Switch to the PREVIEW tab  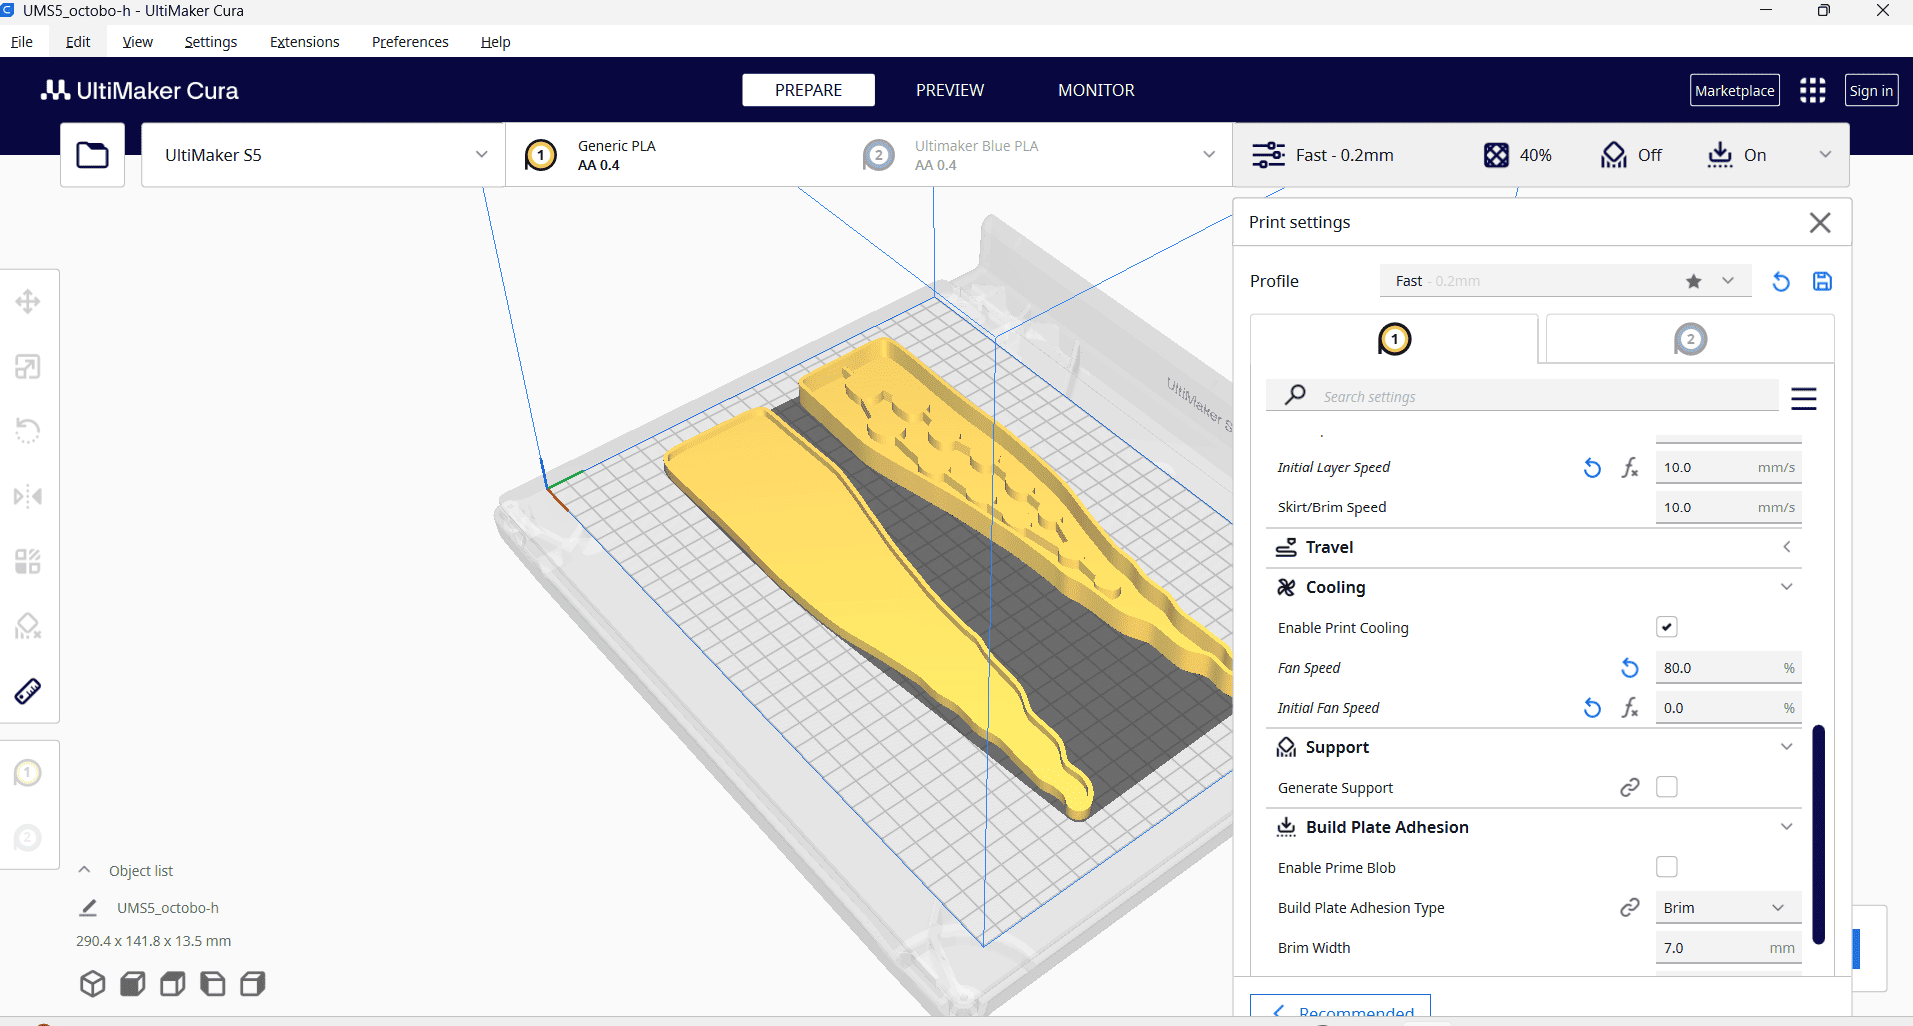pos(949,90)
